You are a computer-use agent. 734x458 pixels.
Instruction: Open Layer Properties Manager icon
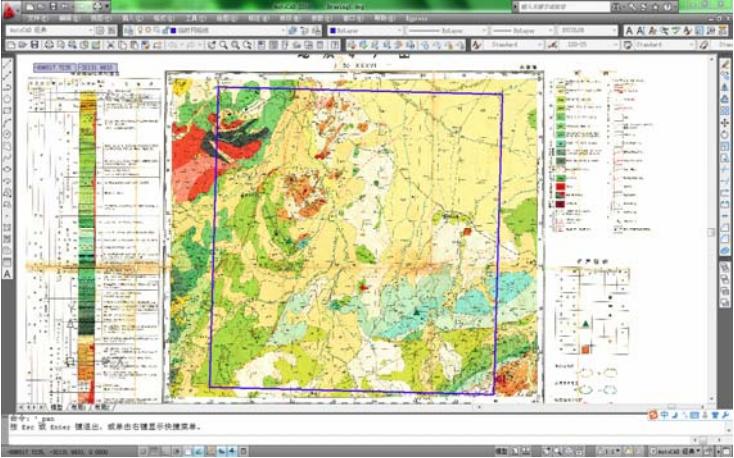point(128,31)
